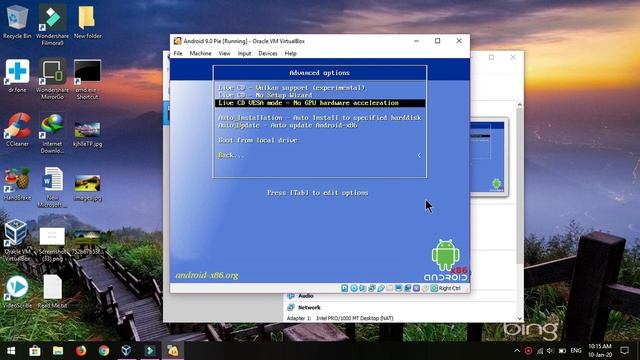640x360 pixels.
Task: Open the Input menu
Action: [244, 53]
